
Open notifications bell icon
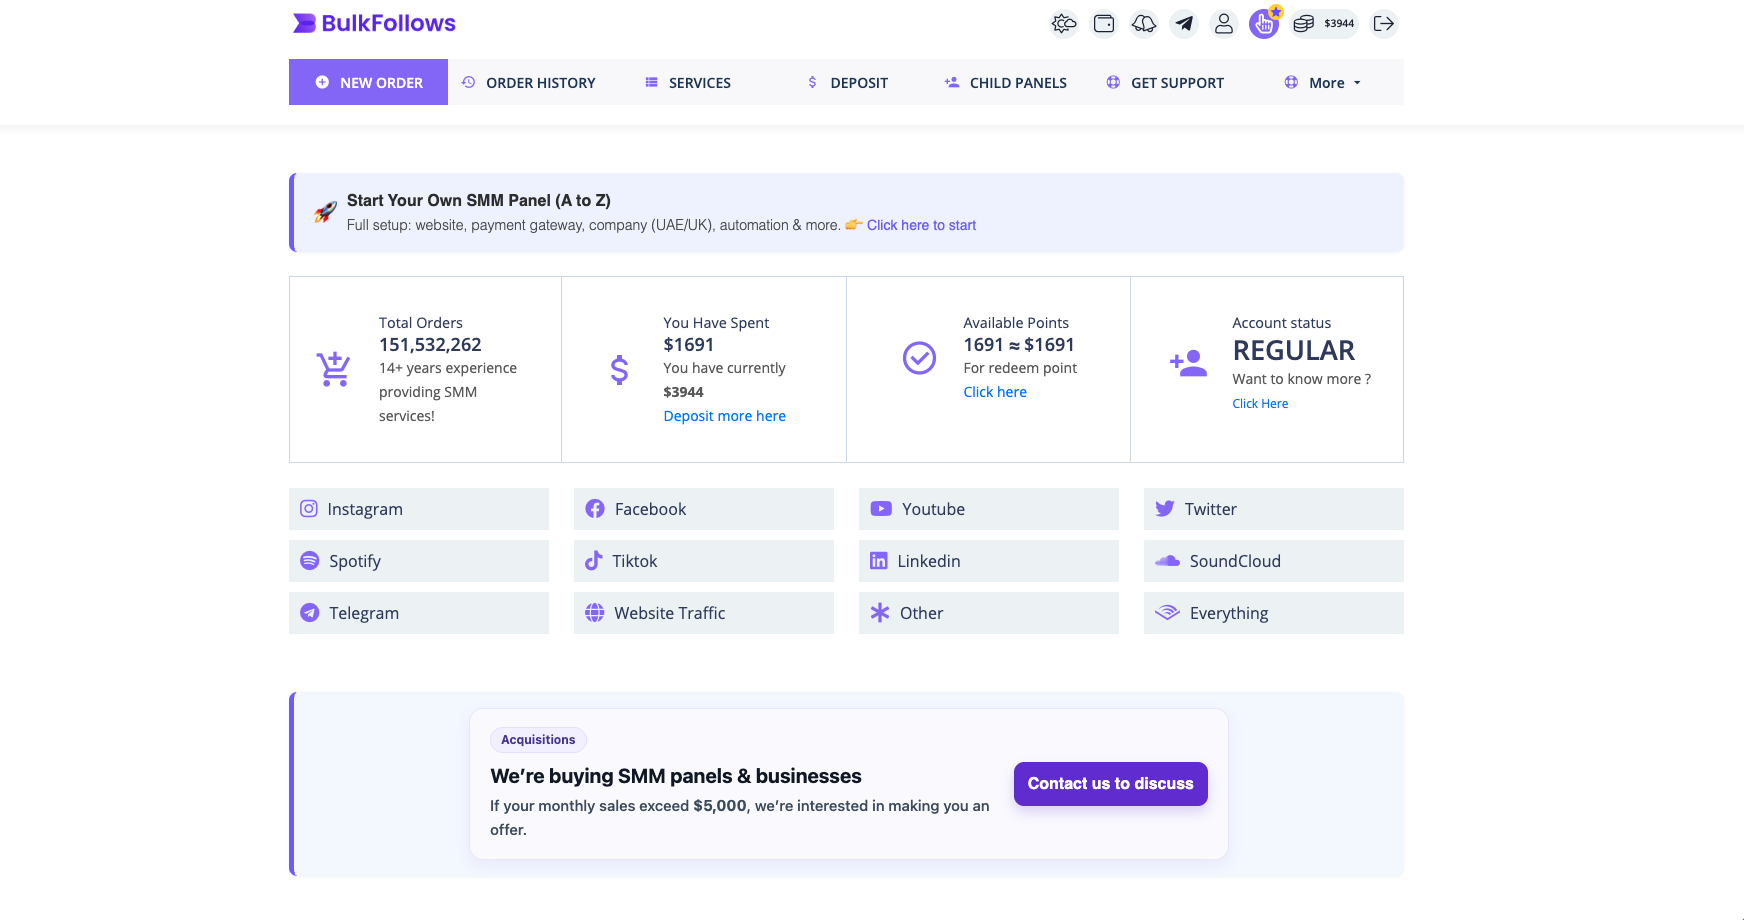pyautogui.click(x=1144, y=24)
